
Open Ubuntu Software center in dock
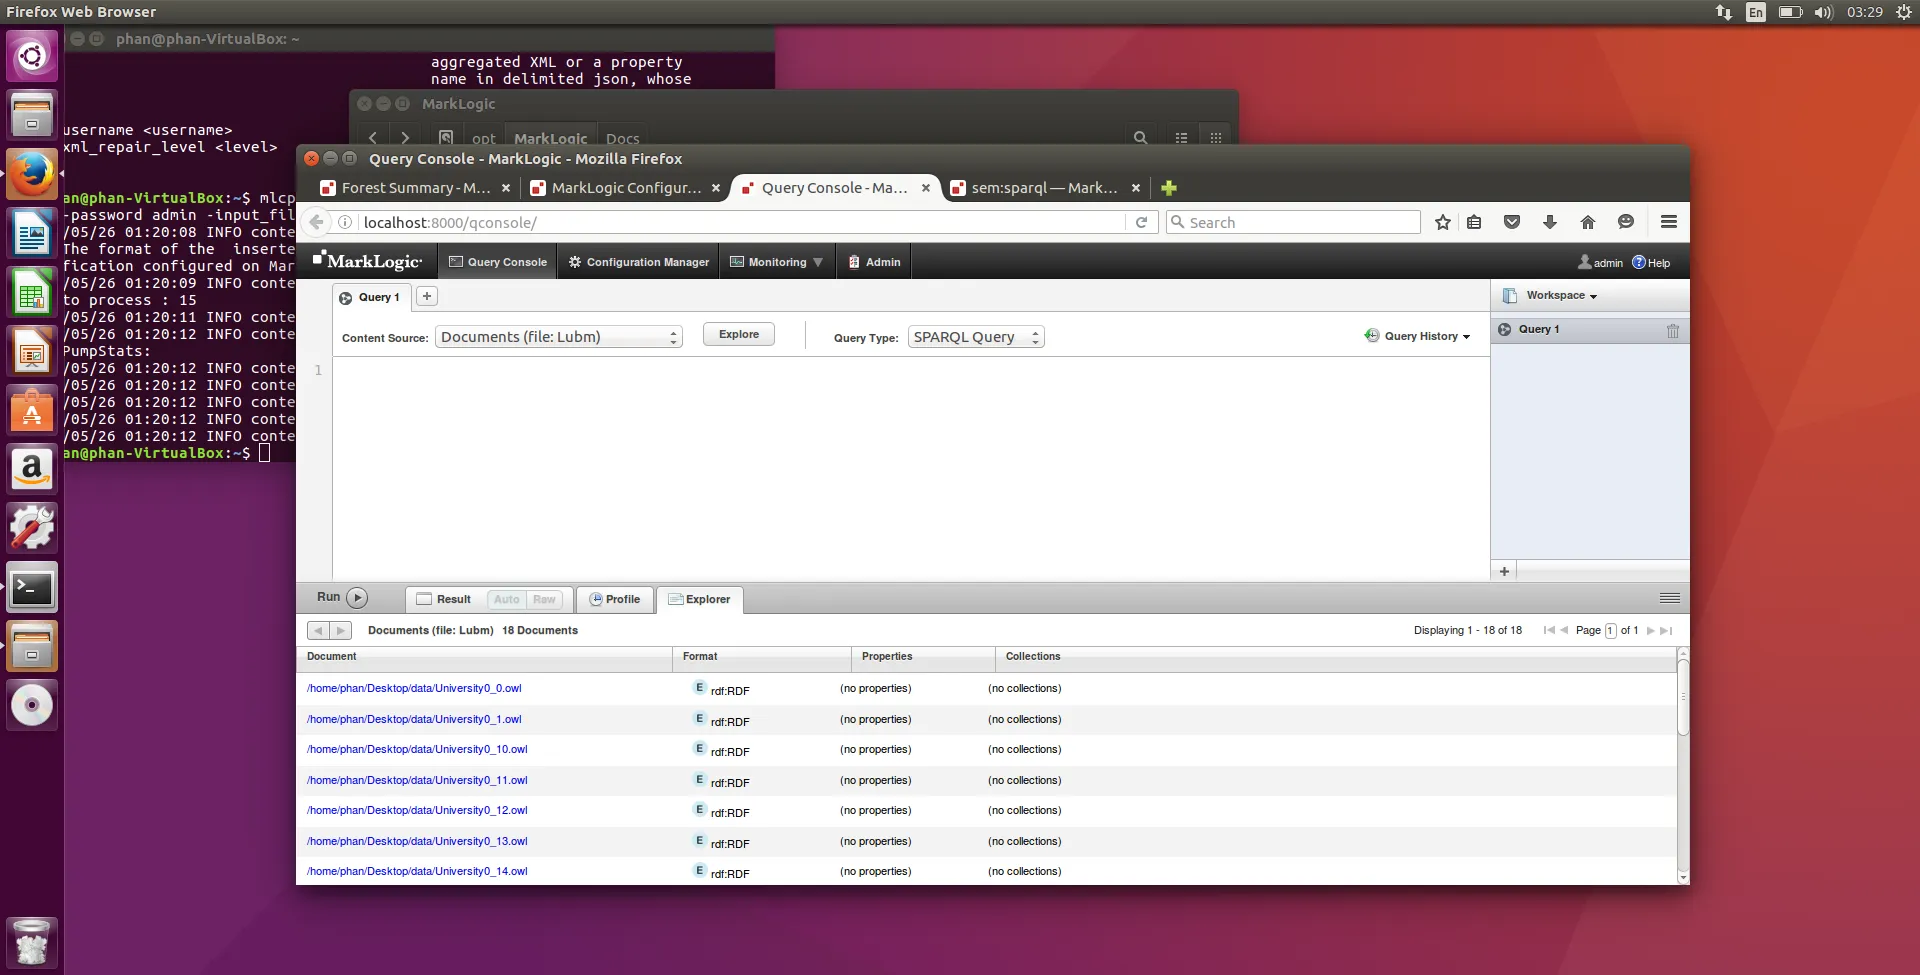click(32, 411)
